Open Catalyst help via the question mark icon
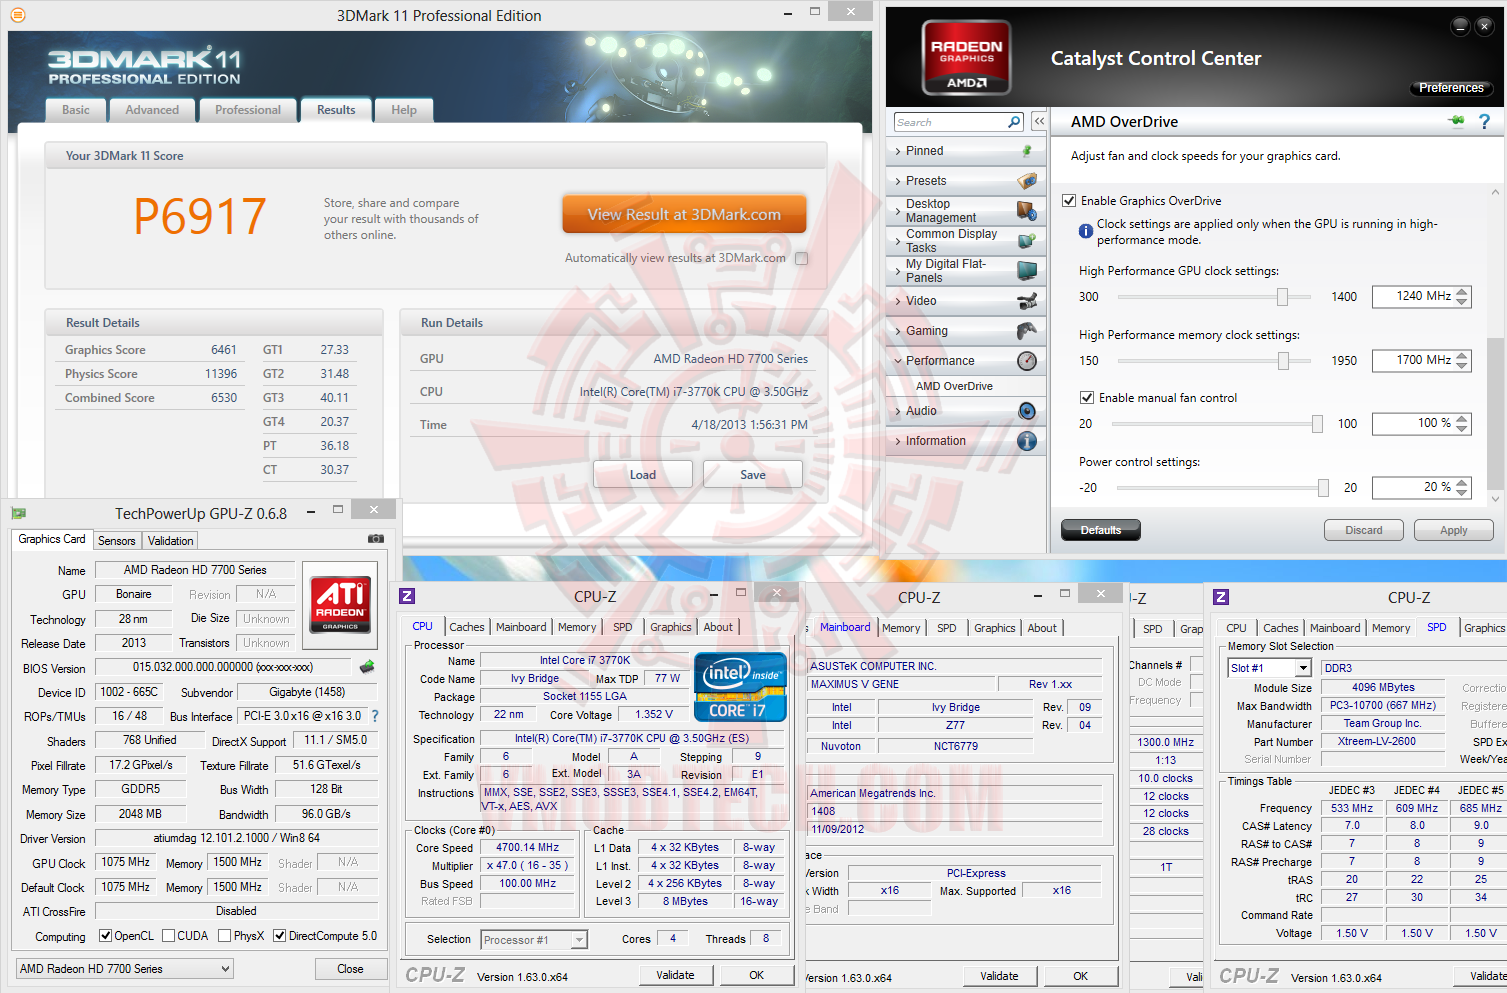The image size is (1507, 993). [1485, 121]
